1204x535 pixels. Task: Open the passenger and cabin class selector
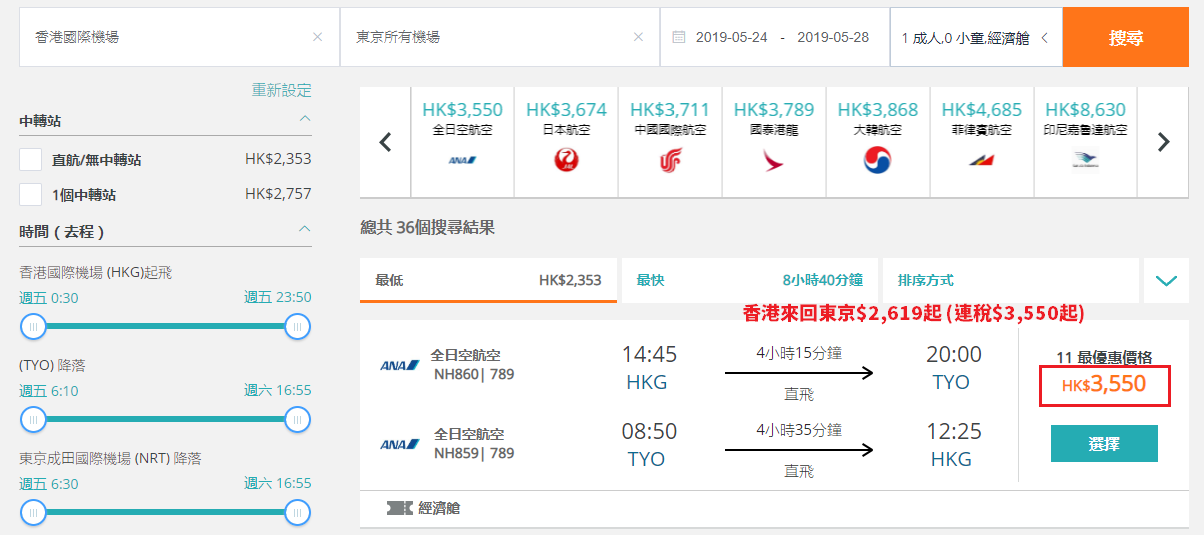976,38
